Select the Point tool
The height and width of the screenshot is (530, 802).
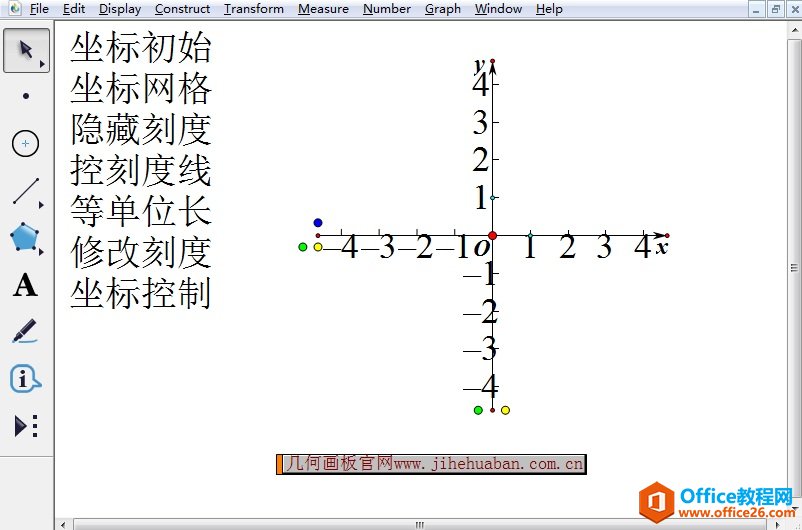click(x=25, y=96)
